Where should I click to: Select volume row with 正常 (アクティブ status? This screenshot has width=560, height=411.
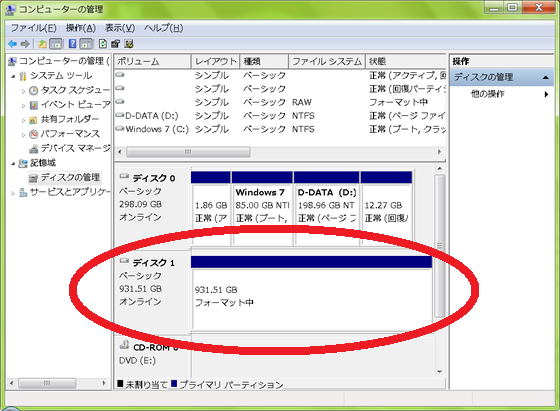pyautogui.click(x=280, y=75)
